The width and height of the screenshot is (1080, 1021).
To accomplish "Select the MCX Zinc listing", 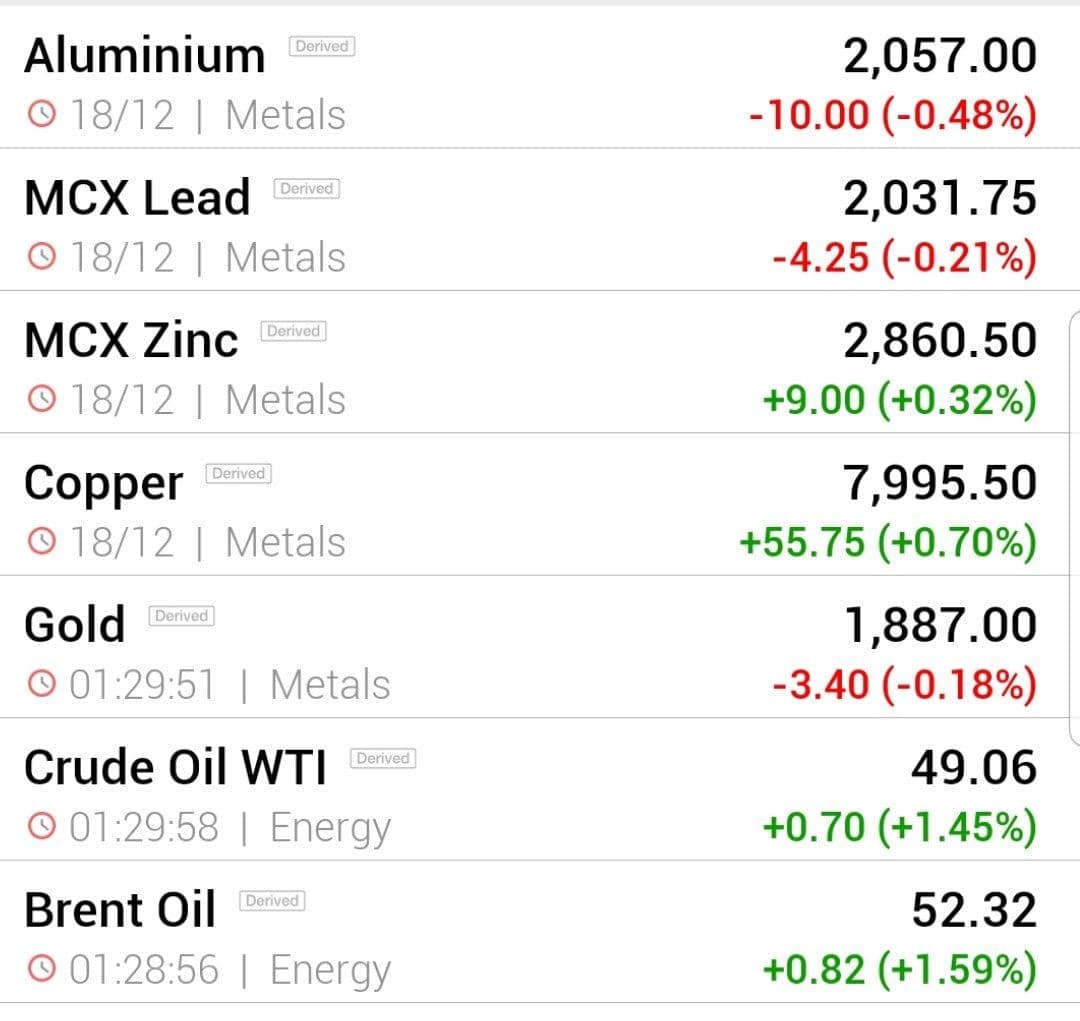I will pos(540,362).
